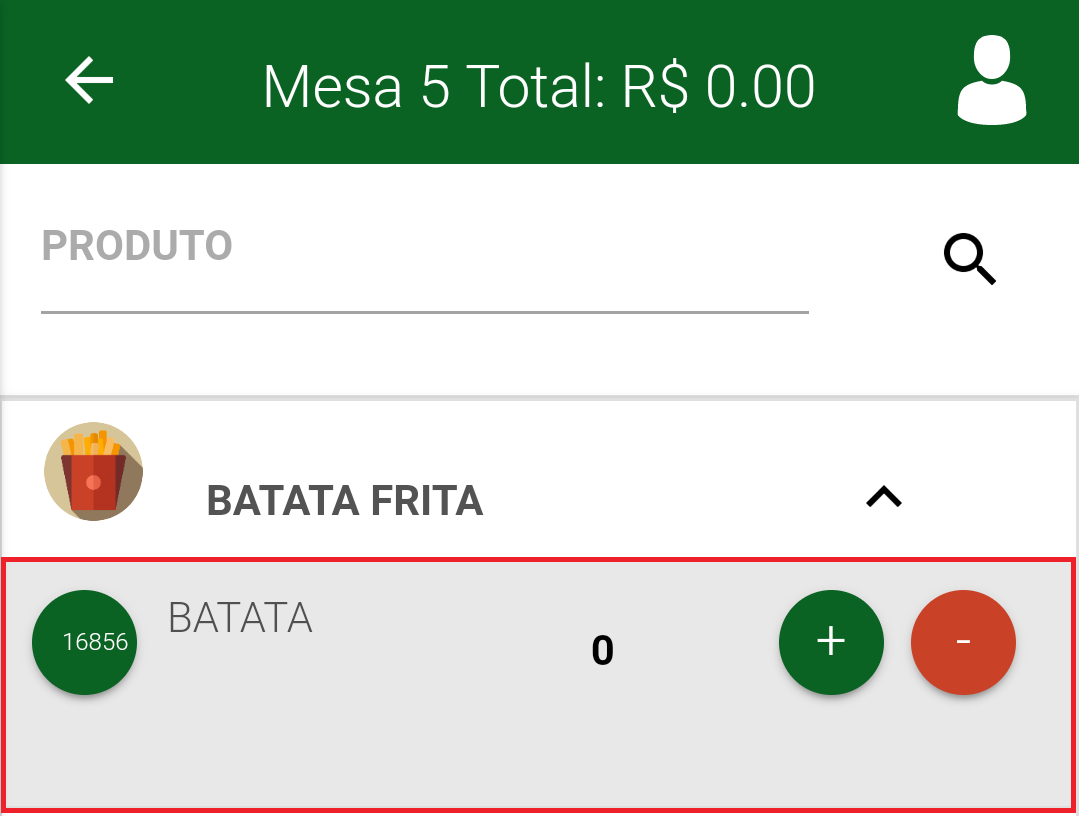Click the search field underline area

(425, 312)
